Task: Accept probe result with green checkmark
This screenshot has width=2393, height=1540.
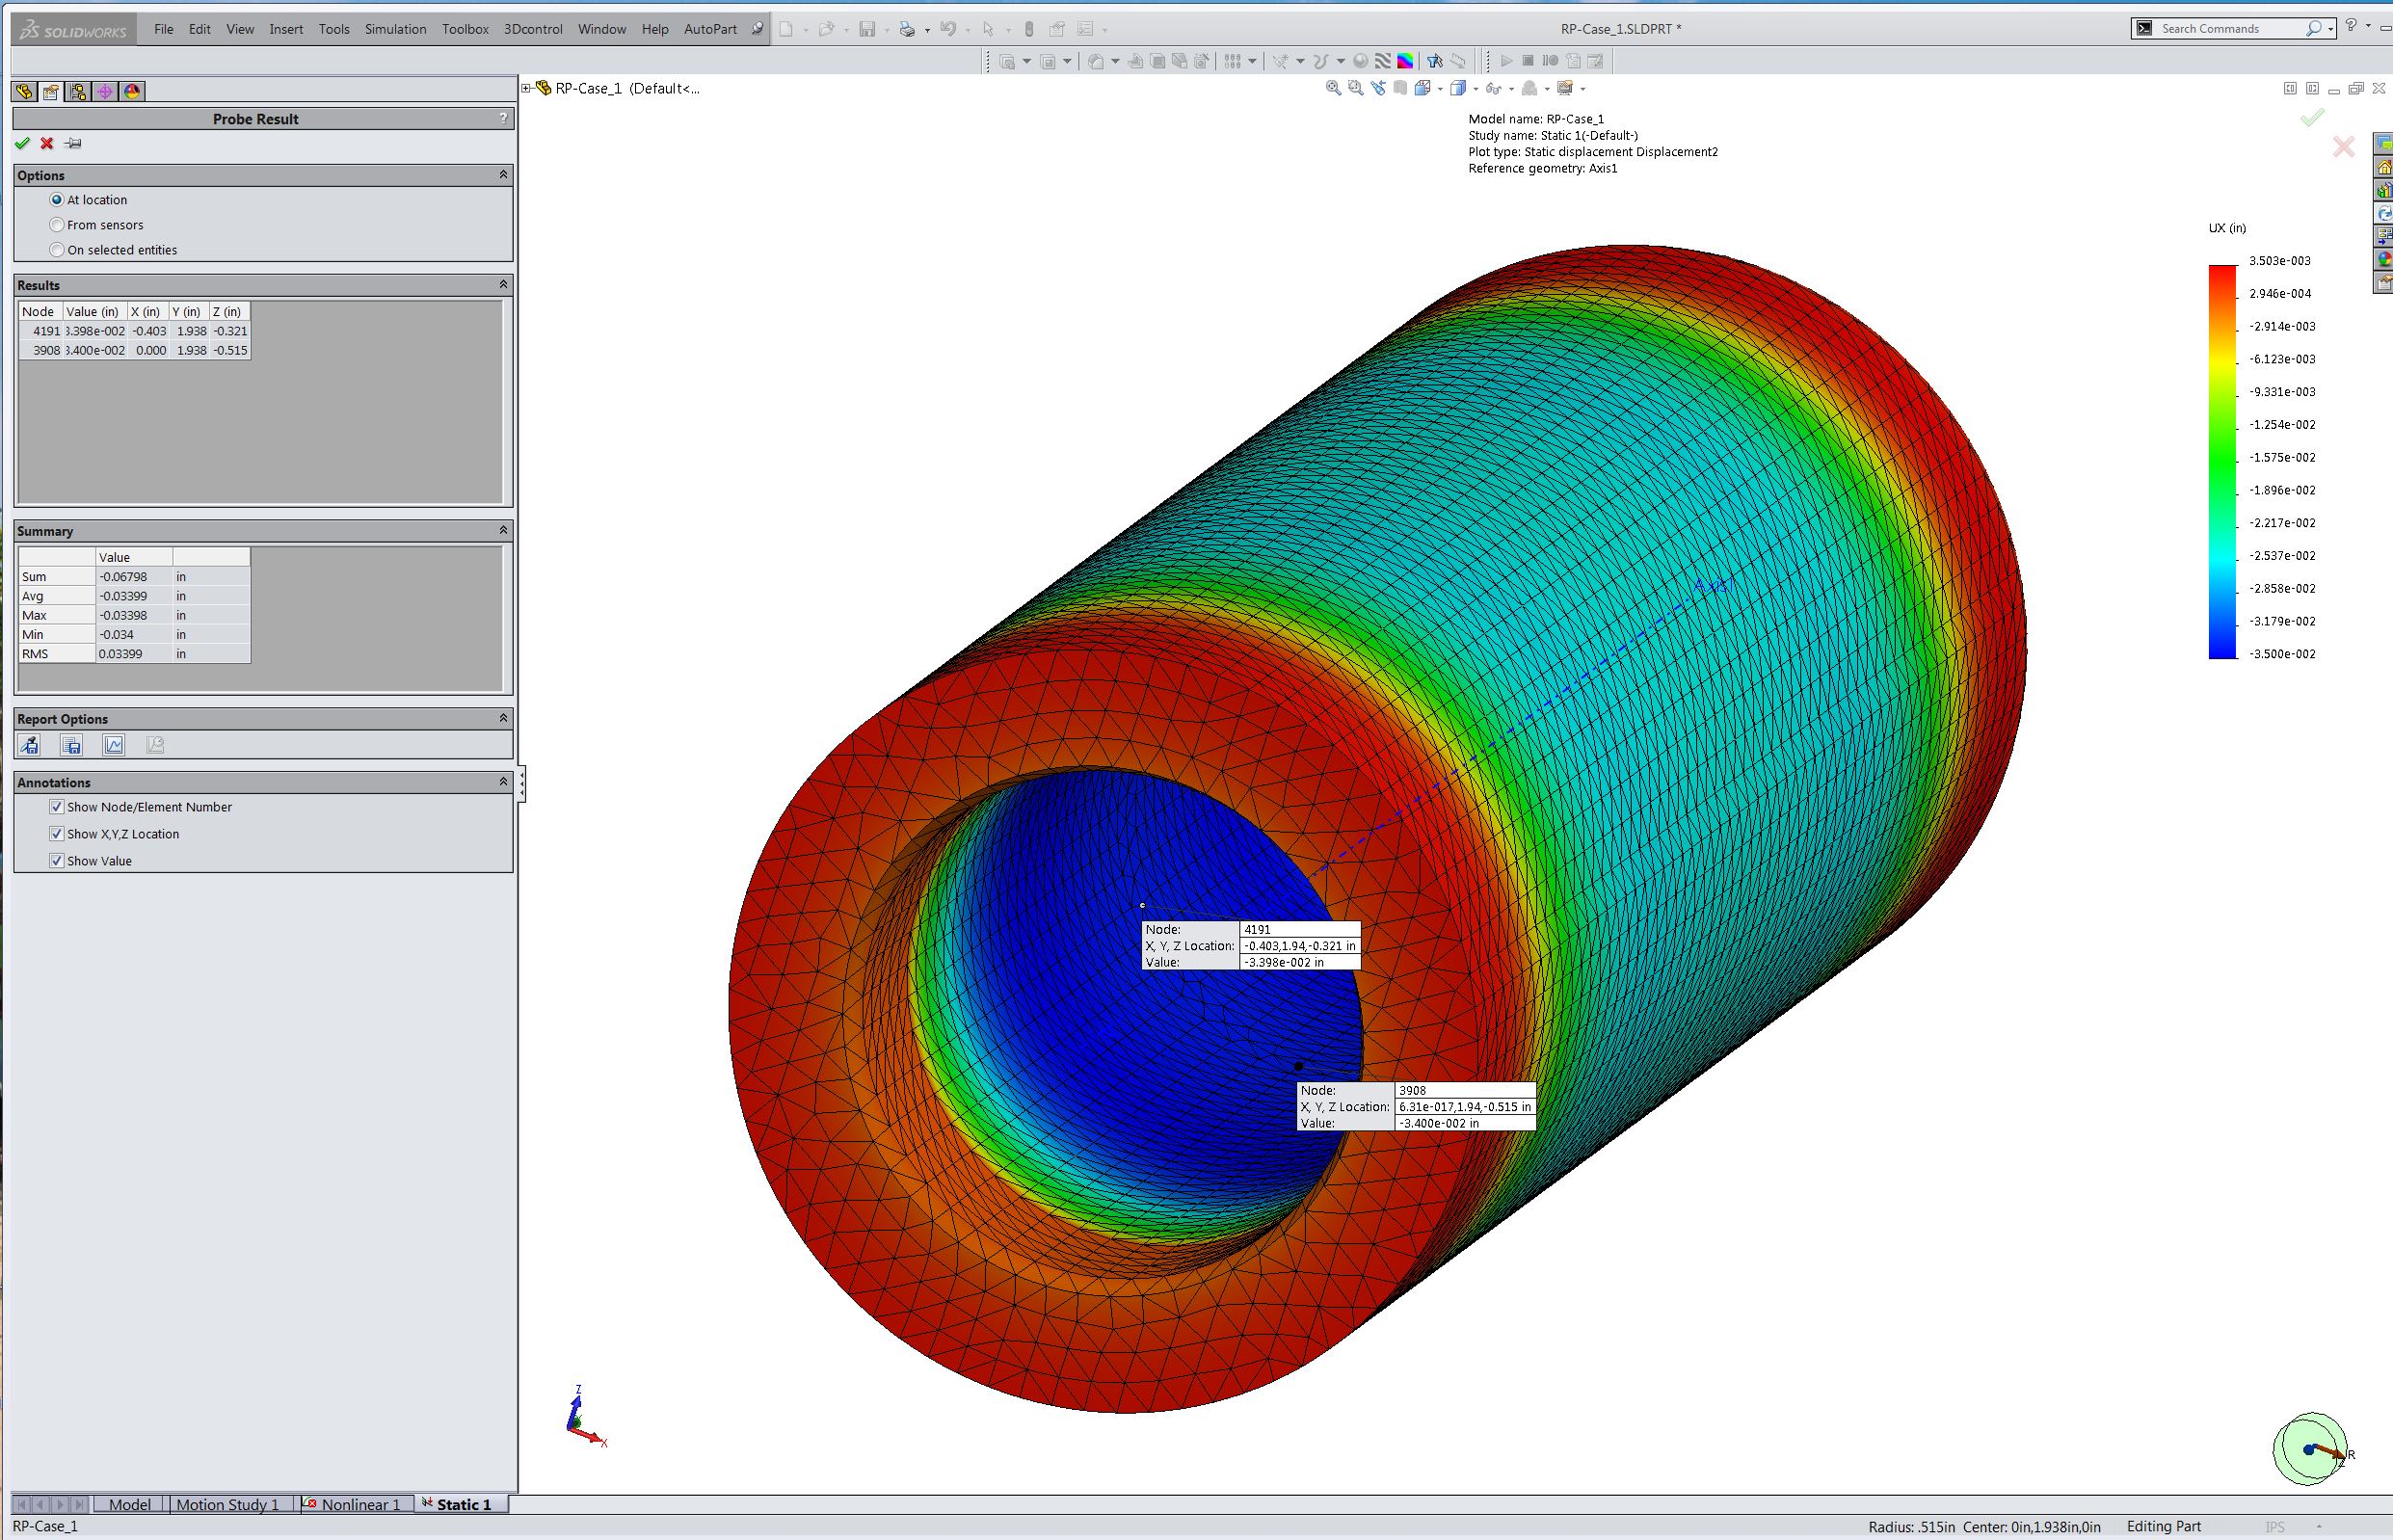Action: pyautogui.click(x=22, y=144)
